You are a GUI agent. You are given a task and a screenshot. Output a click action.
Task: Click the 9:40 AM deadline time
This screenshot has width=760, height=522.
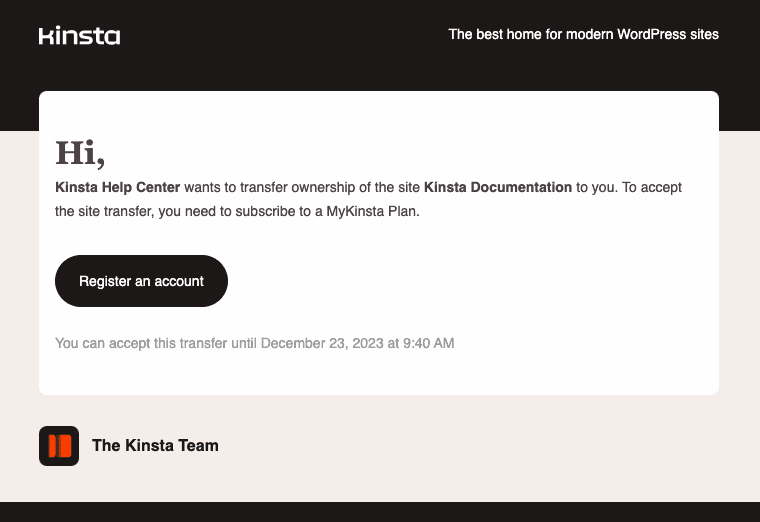point(428,343)
